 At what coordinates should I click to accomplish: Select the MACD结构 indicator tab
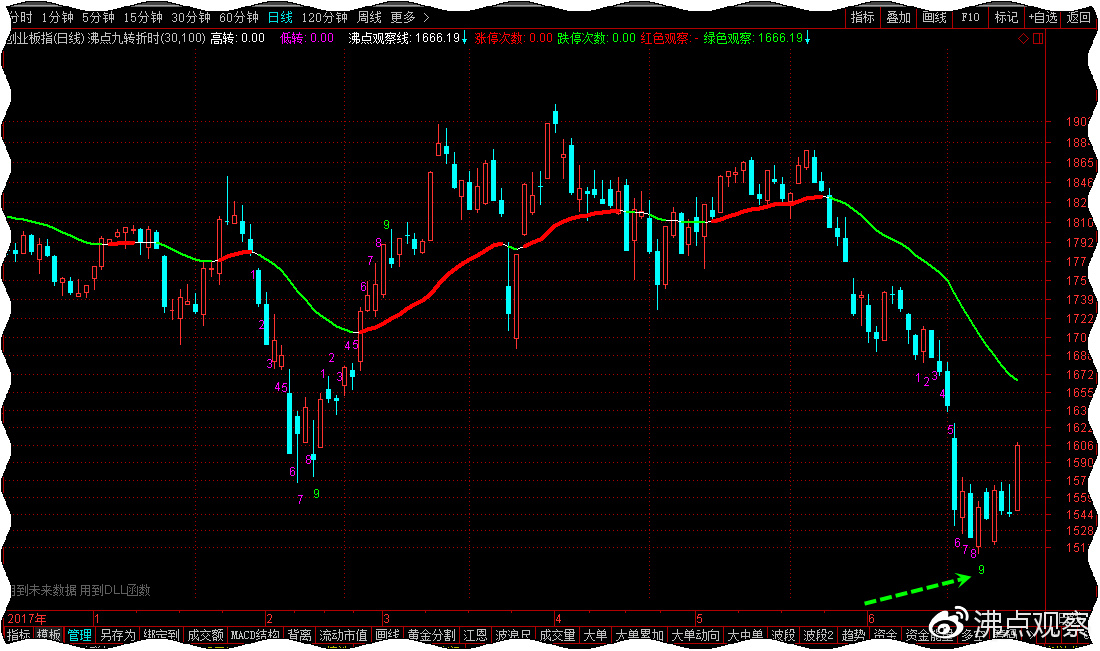click(x=255, y=635)
